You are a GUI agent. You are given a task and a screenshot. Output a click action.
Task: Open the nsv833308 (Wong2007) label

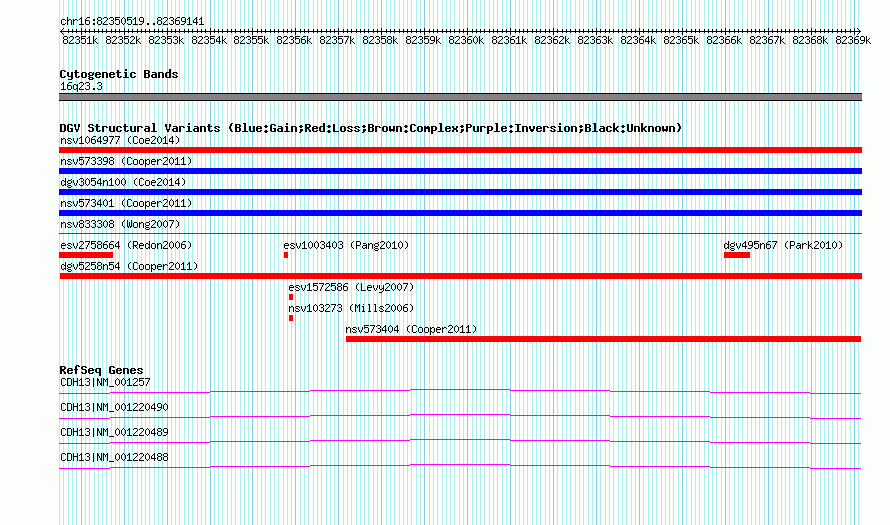coord(120,224)
